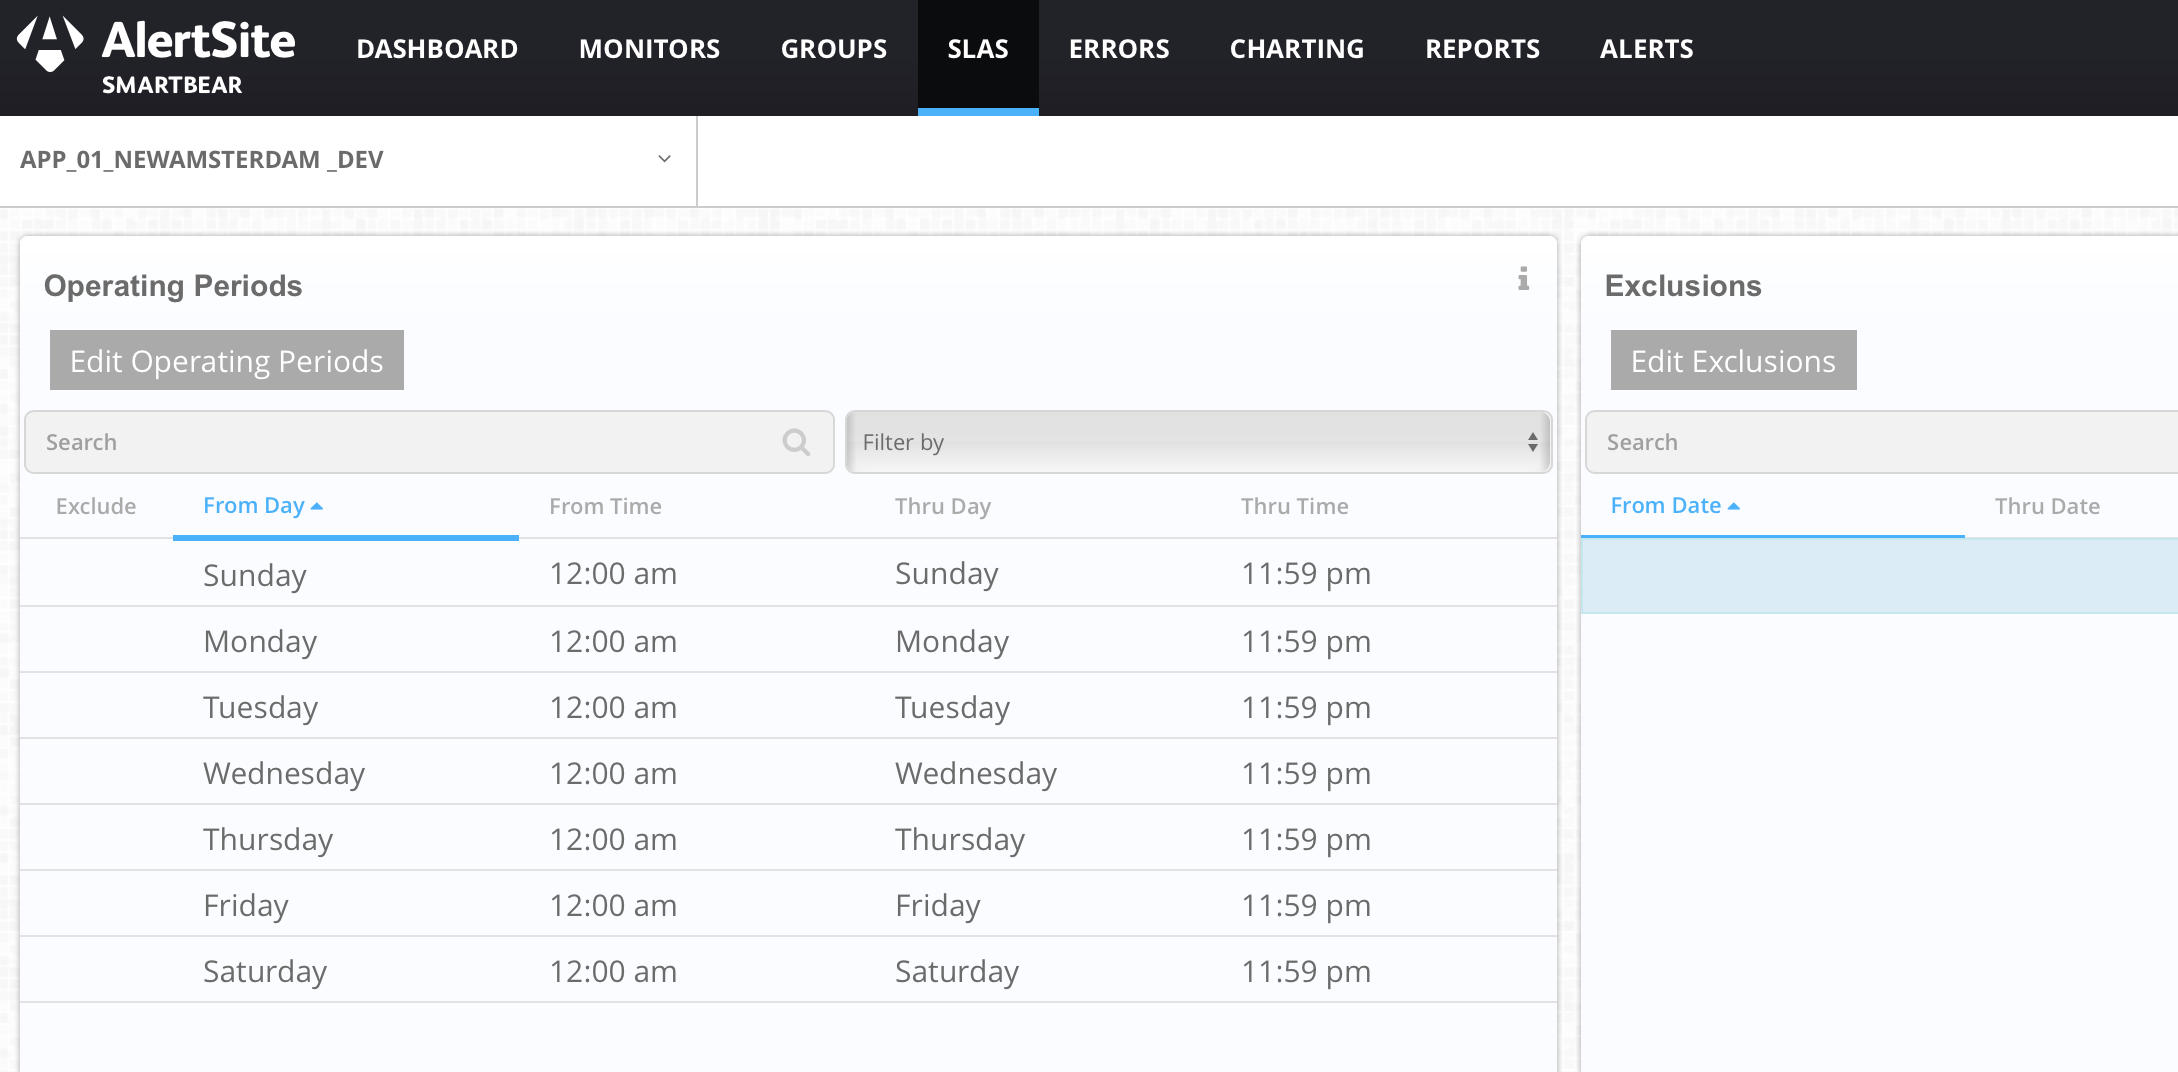2178x1072 pixels.
Task: Select the Saturday From Day cell
Action: click(x=265, y=971)
